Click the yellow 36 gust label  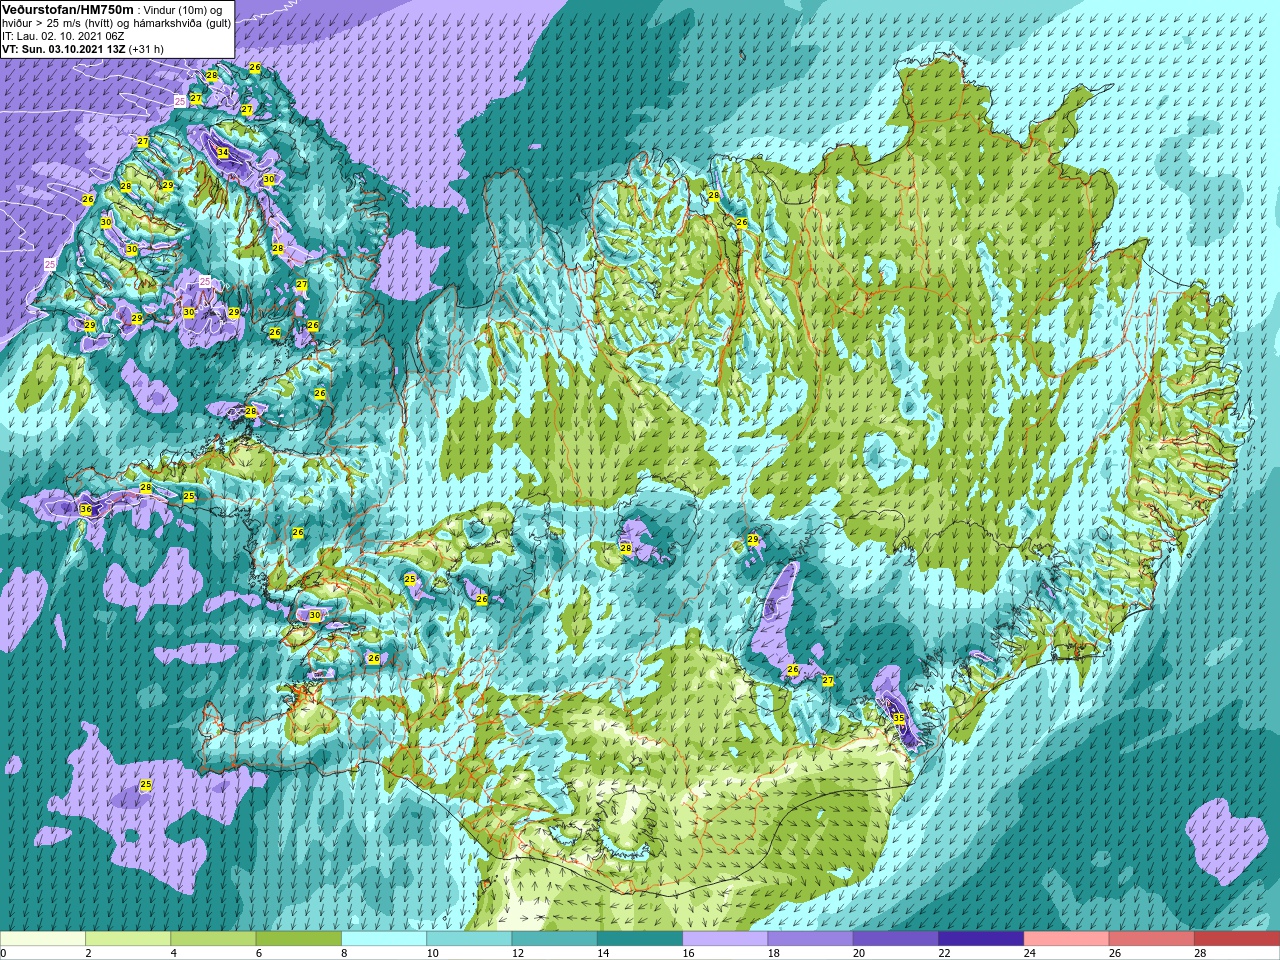[x=86, y=509]
